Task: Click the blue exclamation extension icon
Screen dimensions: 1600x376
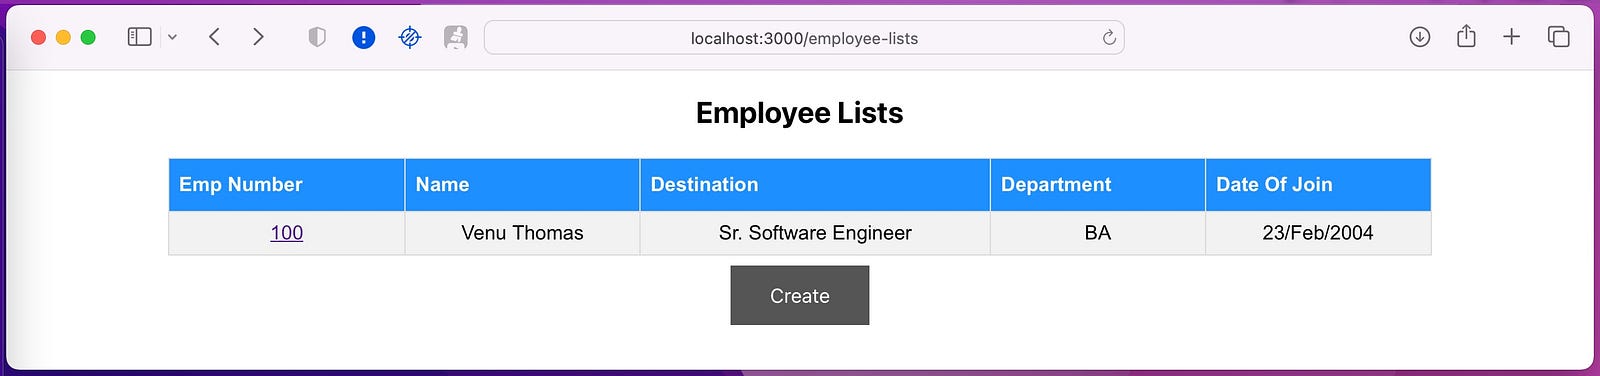Action: pyautogui.click(x=364, y=37)
